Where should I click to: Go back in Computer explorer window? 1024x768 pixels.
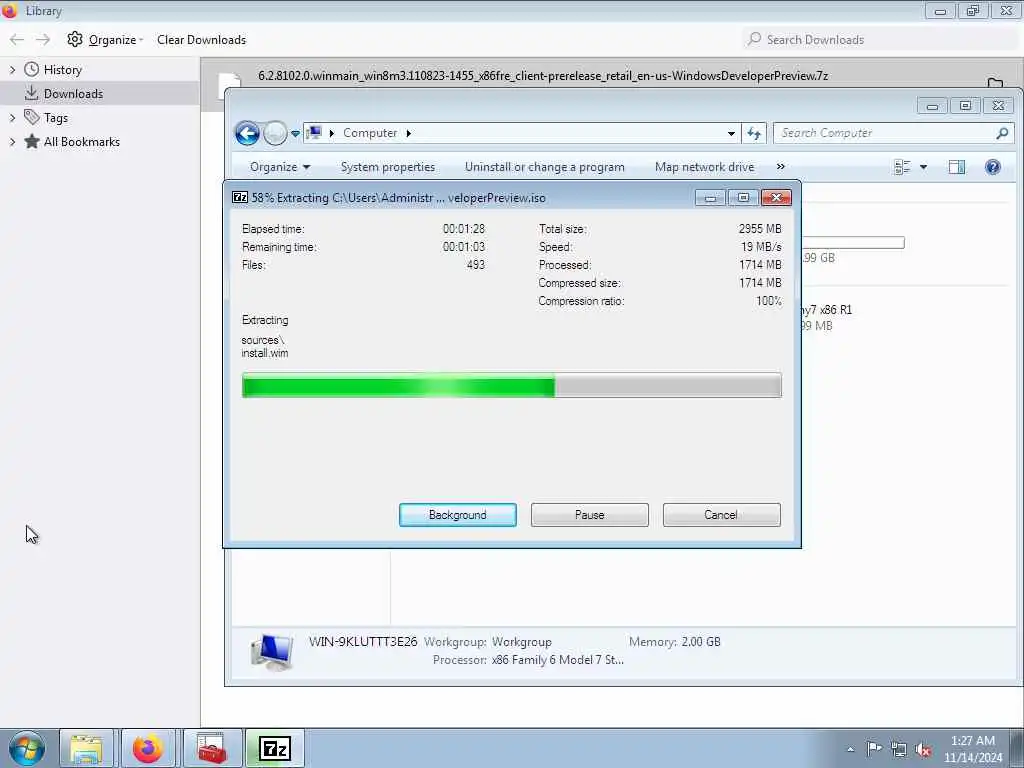tap(248, 133)
